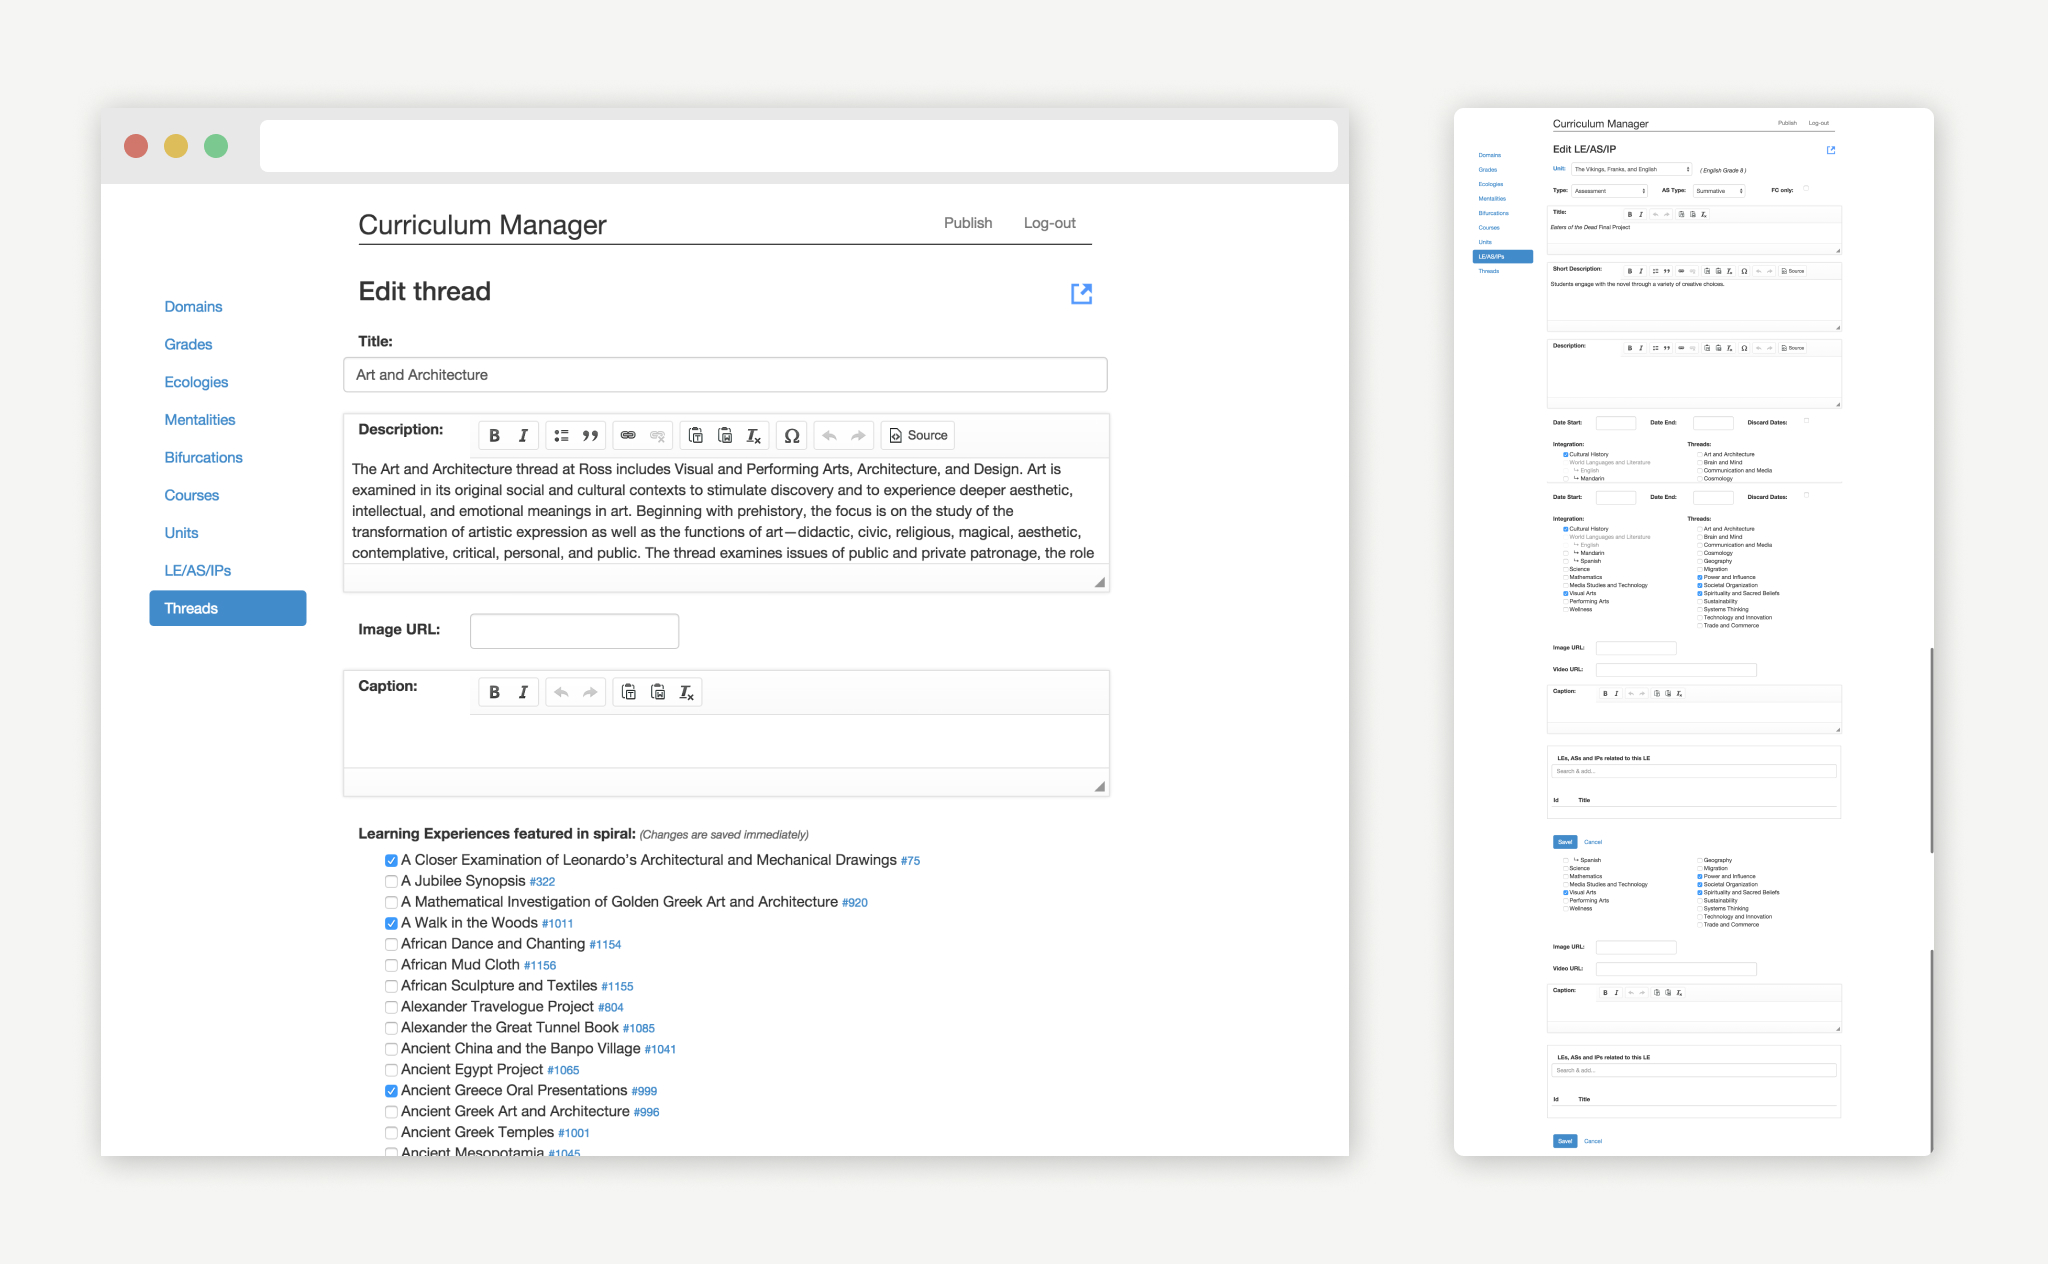Viewport: 2048px width, 1264px height.
Task: Check African Mud Cloth learning experience
Action: (391, 965)
